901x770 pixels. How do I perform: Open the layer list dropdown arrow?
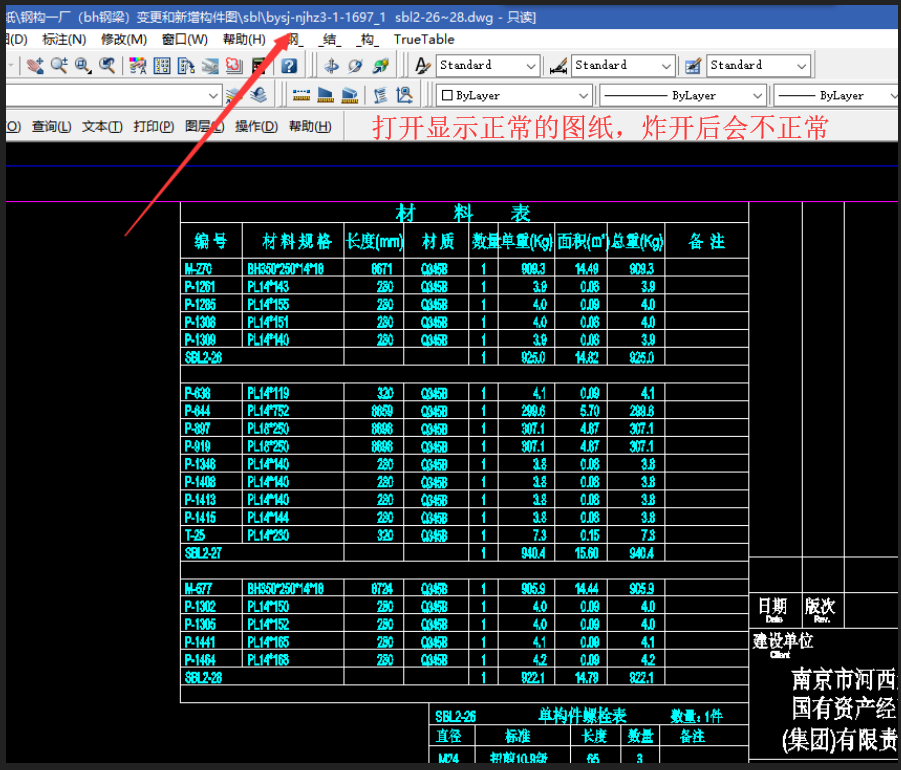click(213, 95)
